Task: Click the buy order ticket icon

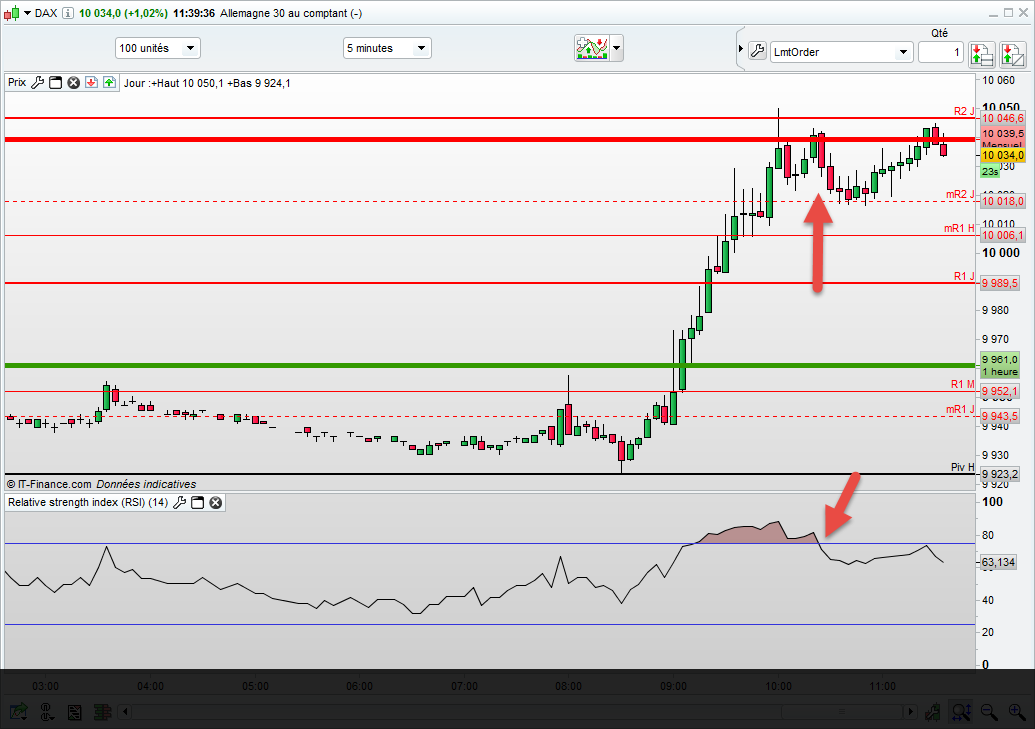Action: click(982, 55)
